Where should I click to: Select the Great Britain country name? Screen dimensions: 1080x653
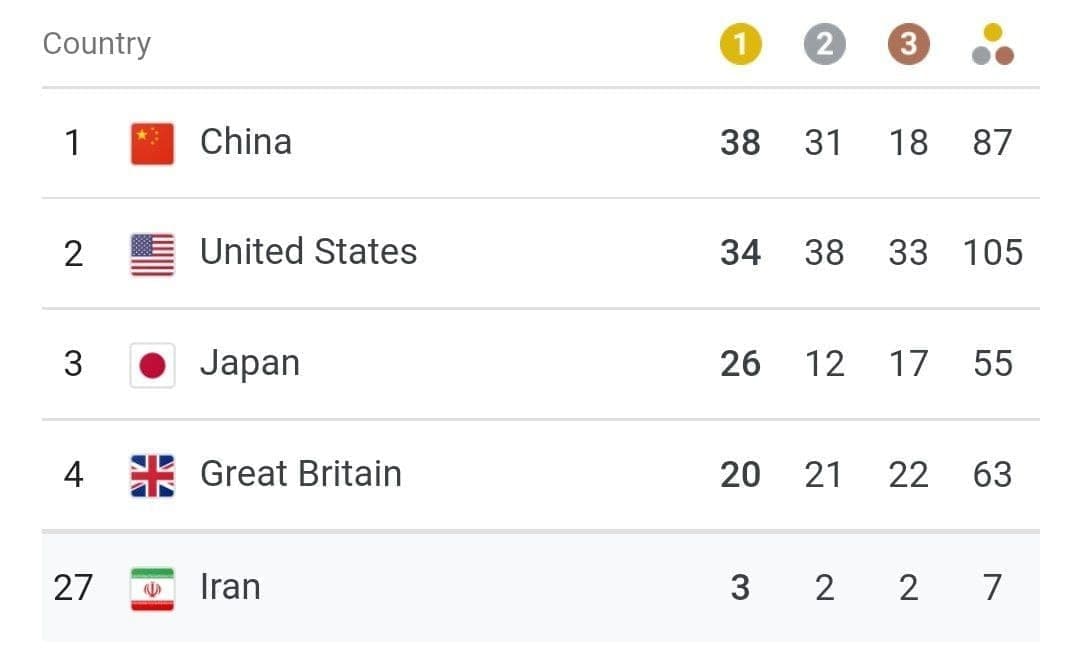point(301,474)
